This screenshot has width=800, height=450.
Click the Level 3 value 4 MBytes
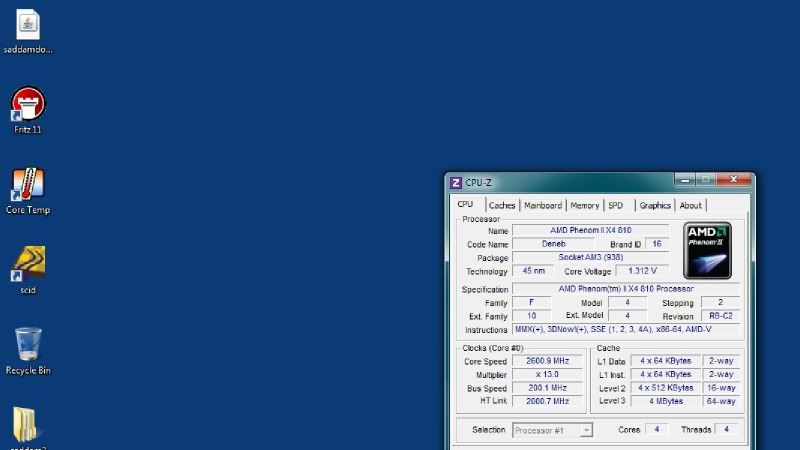tap(665, 401)
